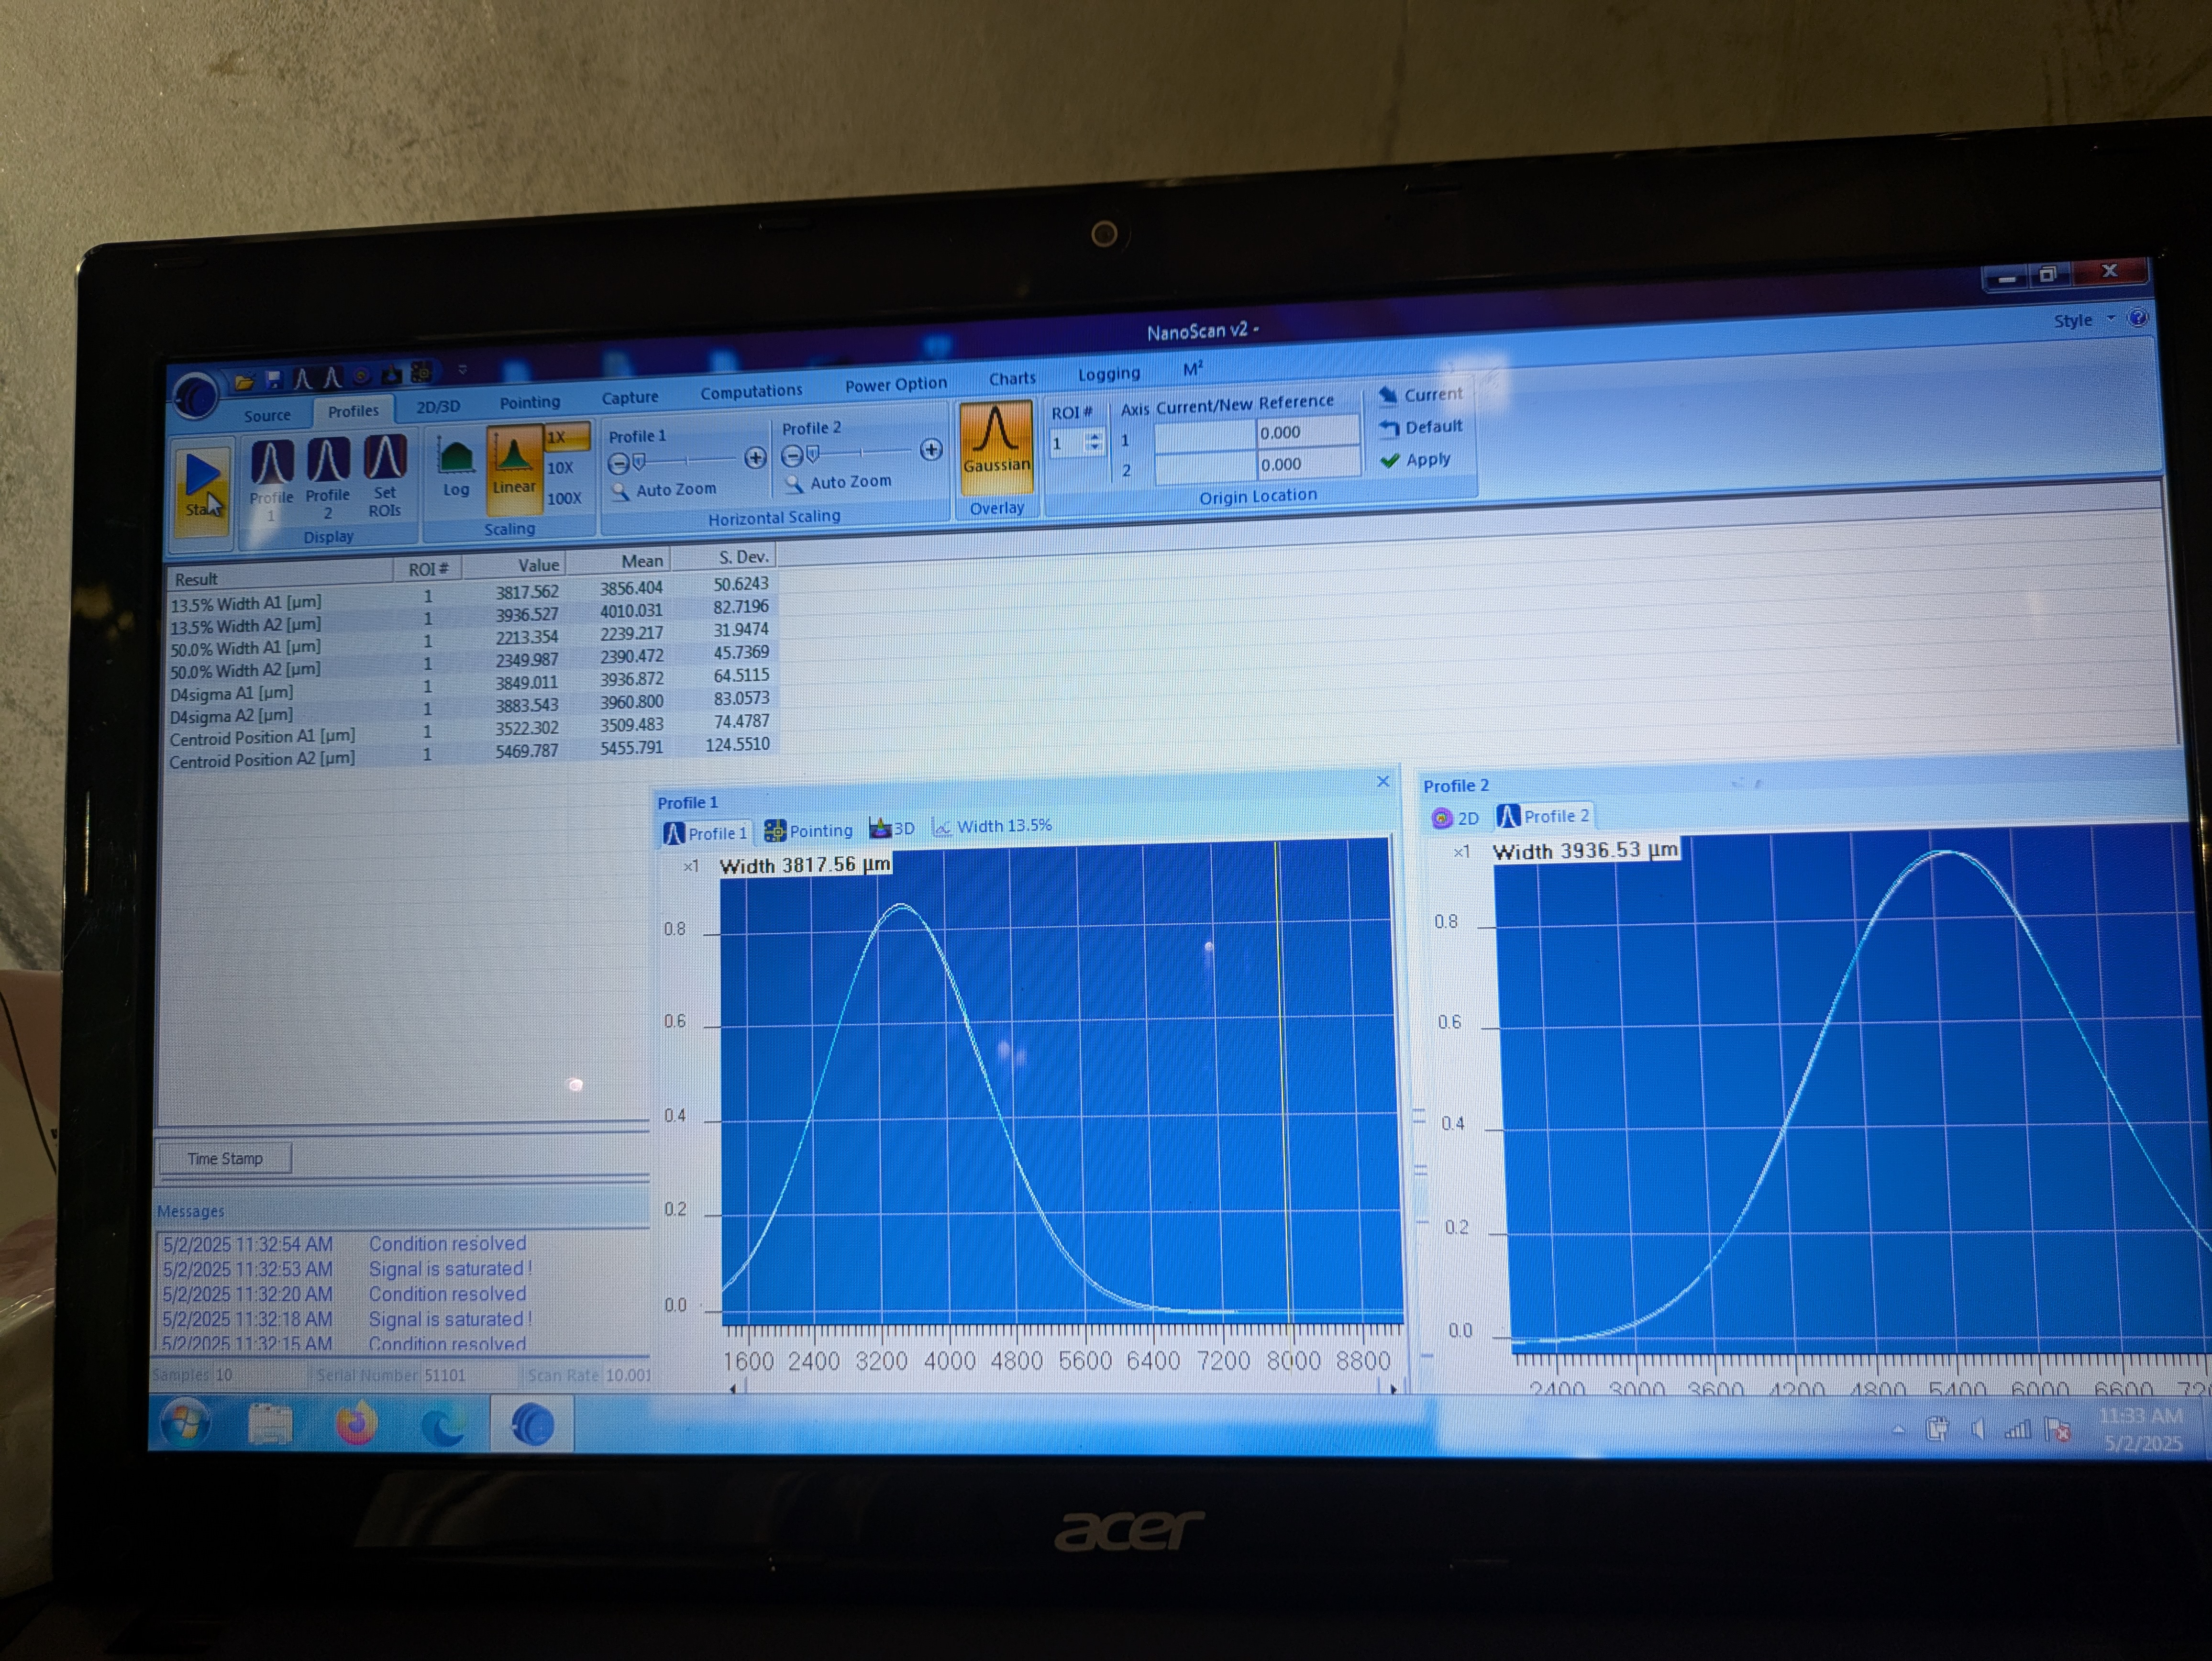The width and height of the screenshot is (2212, 1661).
Task: Click the ROI # spinner arrows
Action: (x=1094, y=442)
